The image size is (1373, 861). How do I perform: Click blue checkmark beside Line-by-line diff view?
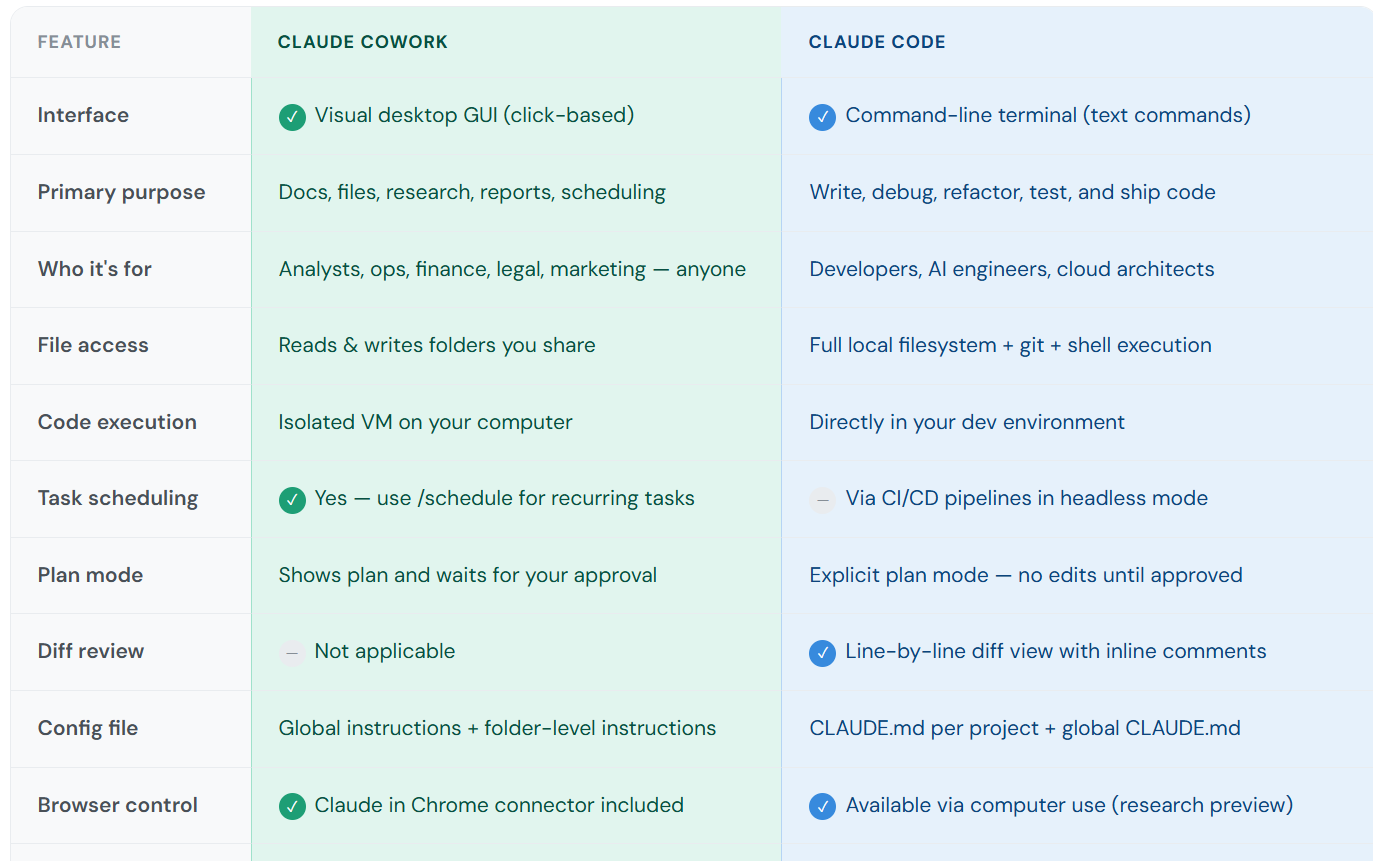(x=822, y=653)
